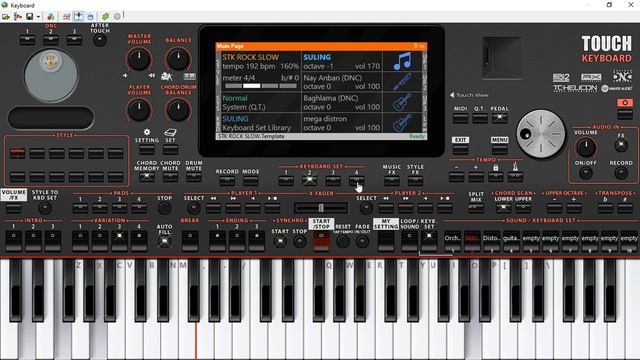This screenshot has height=360, width=640.
Task: Toggle the PEDAL button
Action: (x=499, y=118)
